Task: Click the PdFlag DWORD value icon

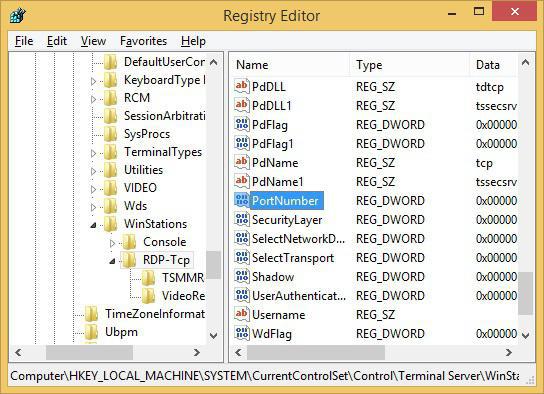Action: click(x=241, y=124)
